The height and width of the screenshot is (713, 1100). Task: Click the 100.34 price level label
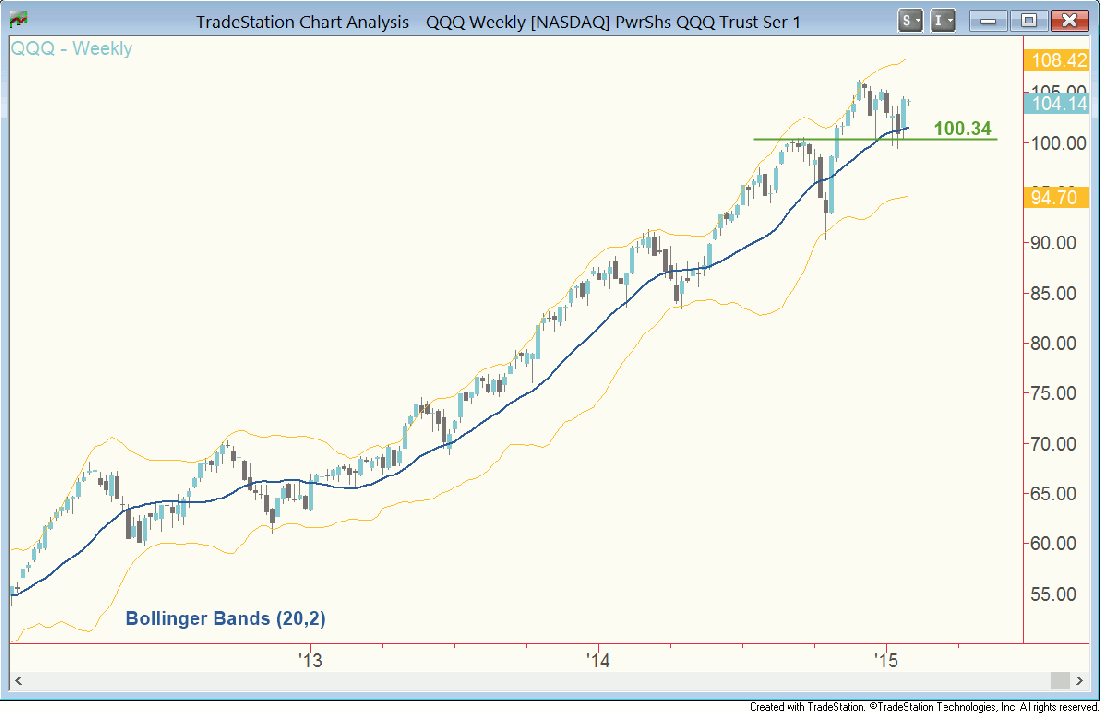pyautogui.click(x=961, y=128)
